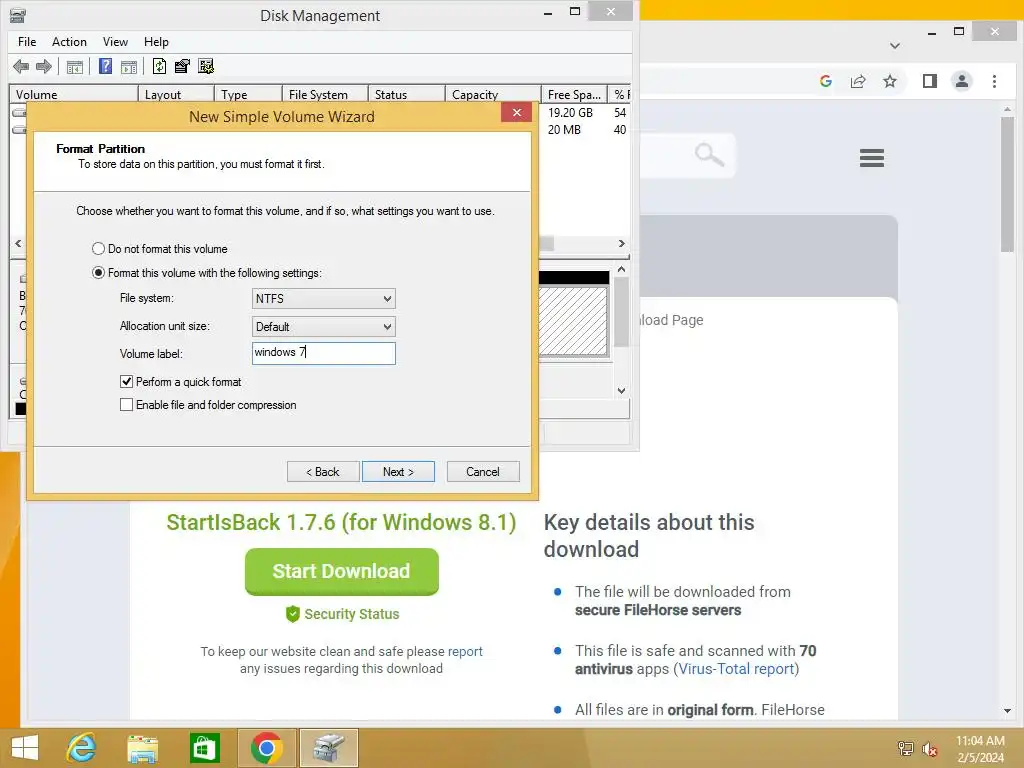
Task: Toggle Chrome side panel icon
Action: pos(929,81)
